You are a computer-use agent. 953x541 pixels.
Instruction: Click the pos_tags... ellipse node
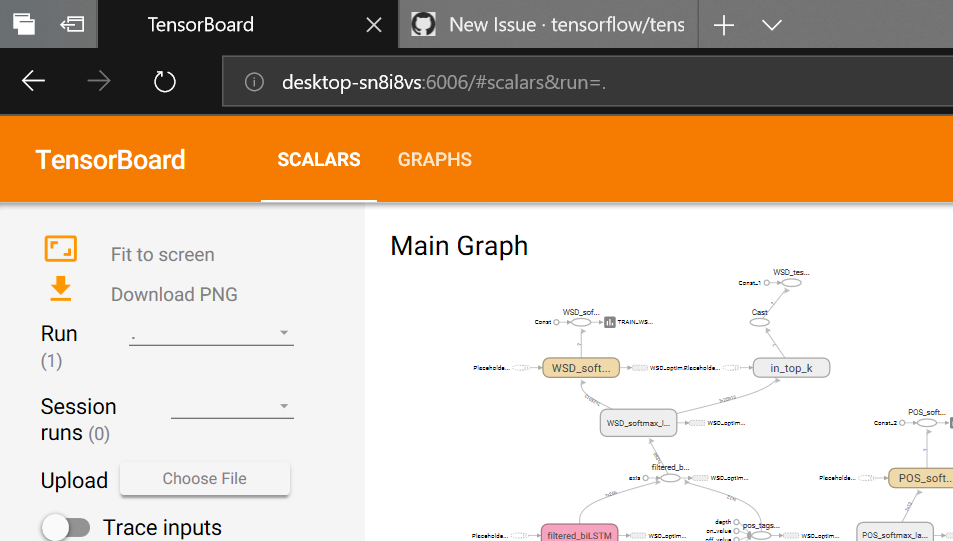[761, 536]
